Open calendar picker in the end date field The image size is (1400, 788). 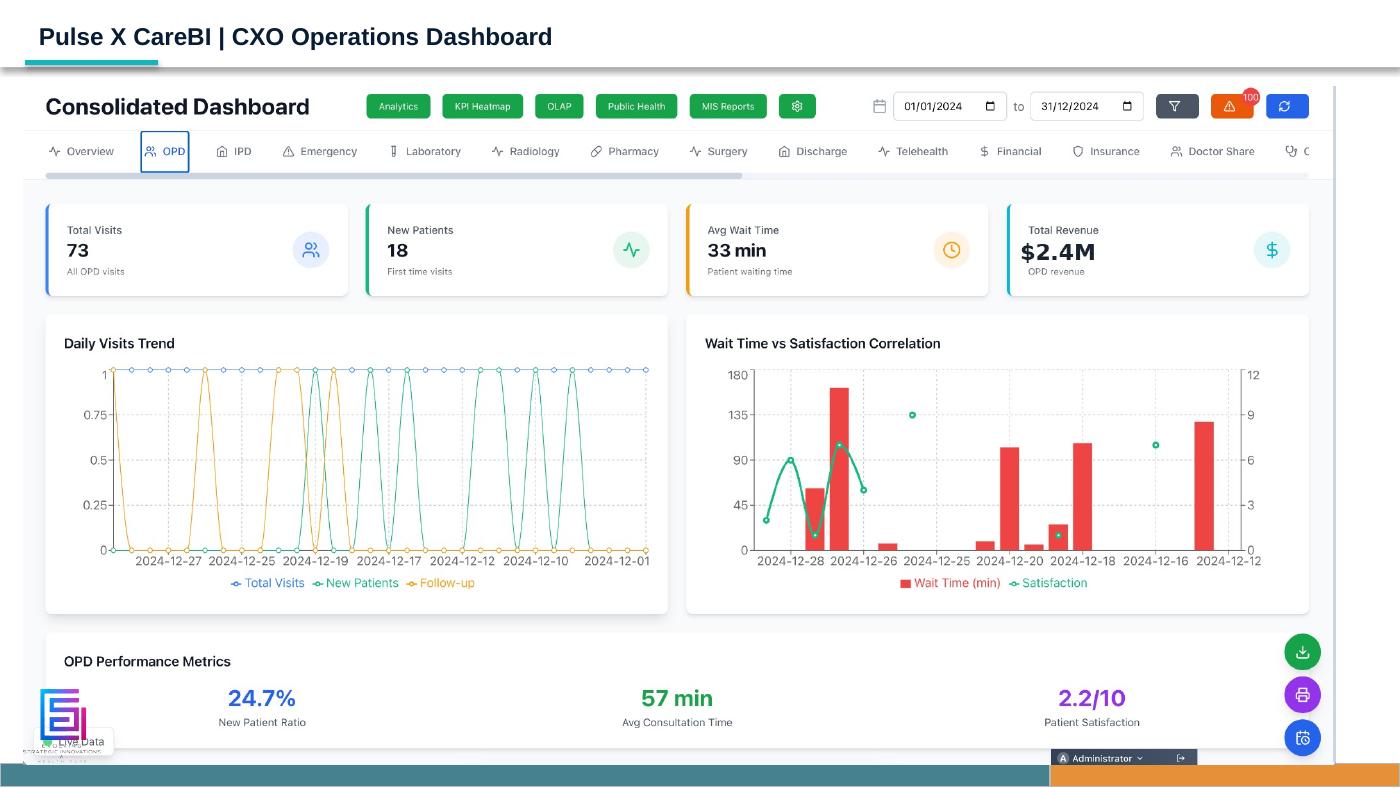click(1127, 106)
